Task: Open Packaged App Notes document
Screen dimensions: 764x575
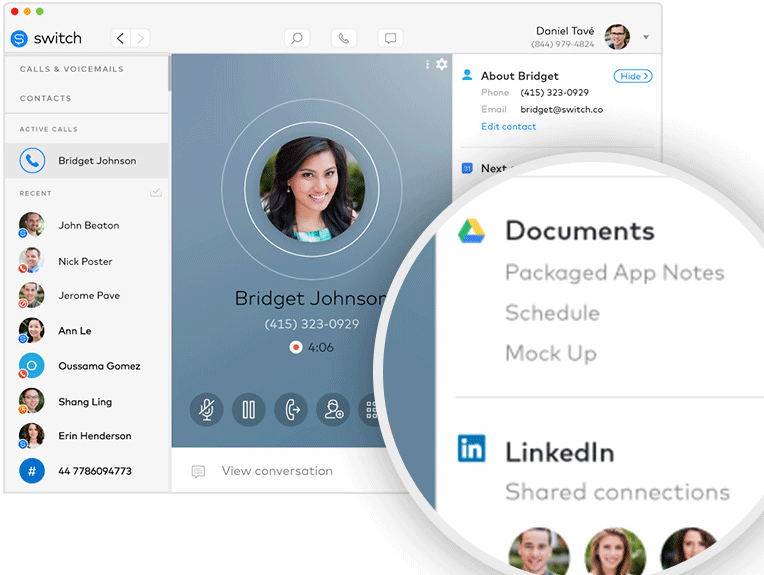Action: tap(615, 273)
